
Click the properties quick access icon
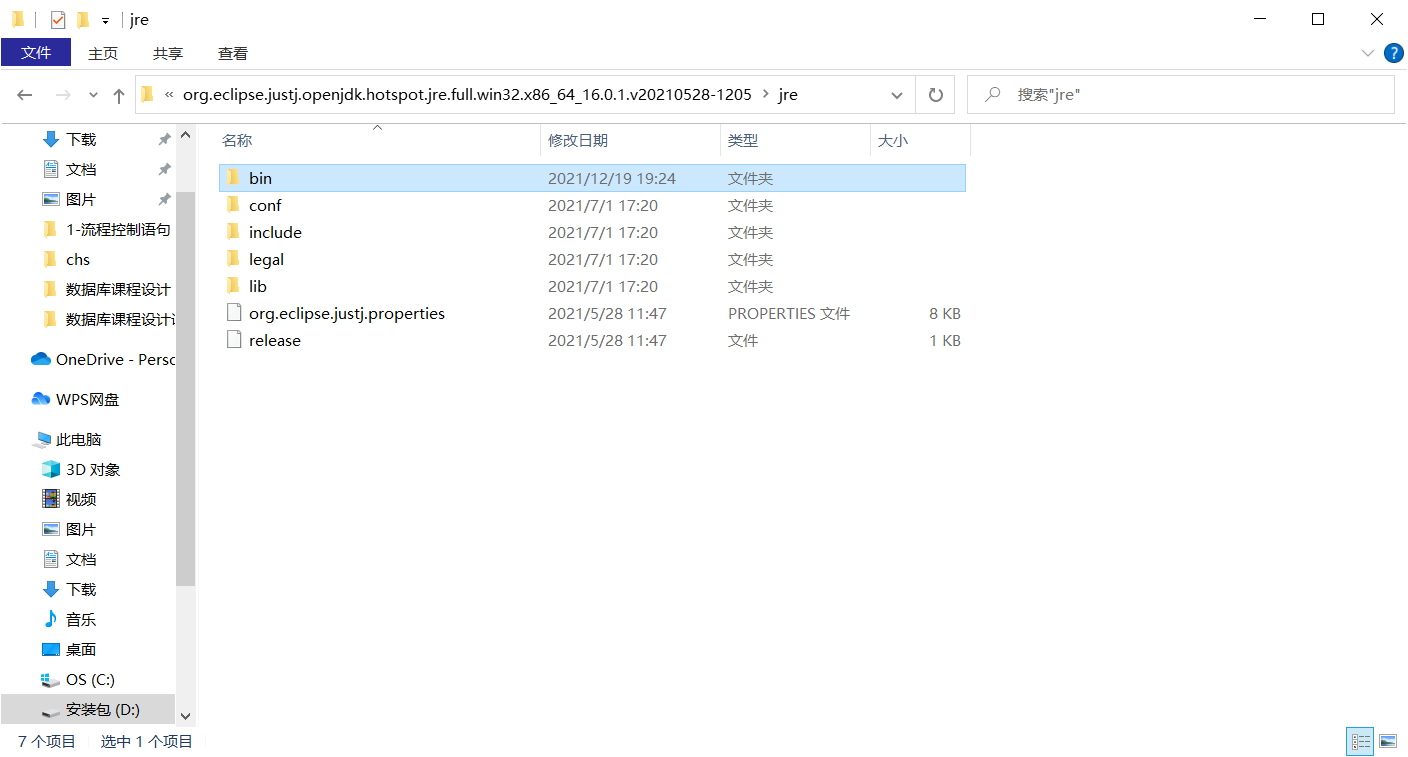pyautogui.click(x=58, y=19)
